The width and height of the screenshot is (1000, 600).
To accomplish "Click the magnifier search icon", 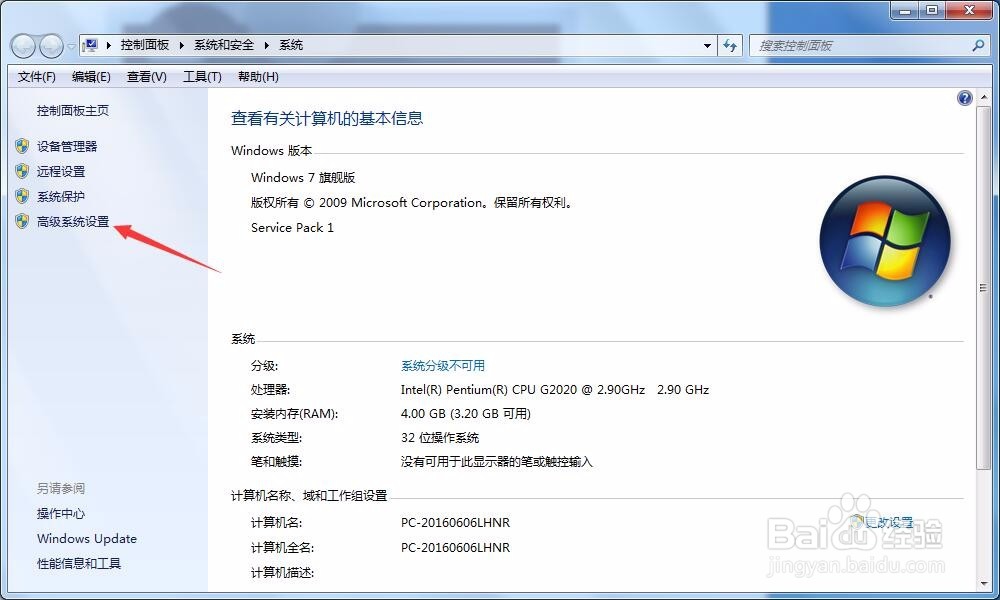I will pyautogui.click(x=978, y=46).
